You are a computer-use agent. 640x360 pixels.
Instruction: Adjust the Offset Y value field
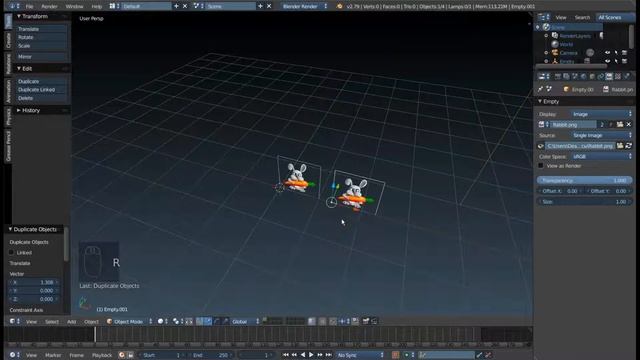(x=609, y=191)
